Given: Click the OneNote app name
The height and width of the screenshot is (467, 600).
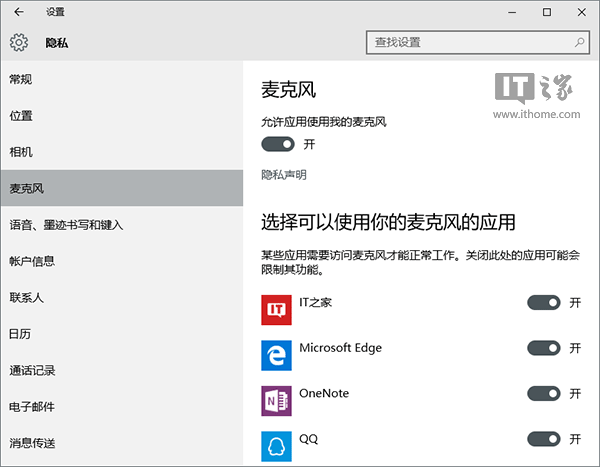Looking at the screenshot, I should tap(324, 393).
